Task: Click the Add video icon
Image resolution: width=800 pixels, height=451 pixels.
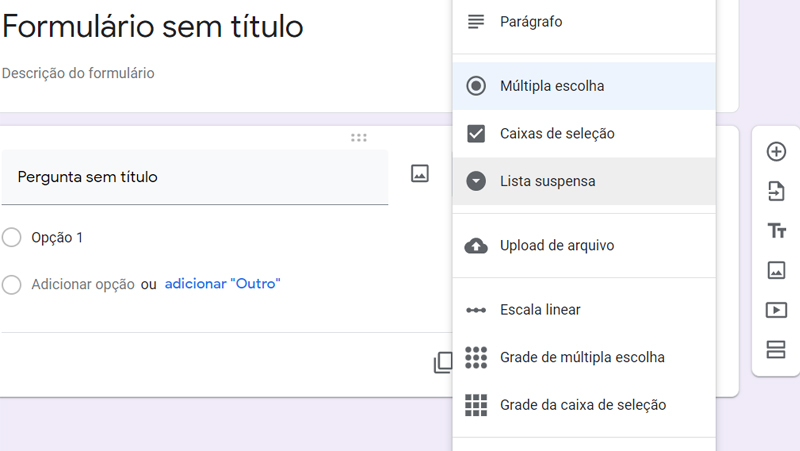Action: pyautogui.click(x=776, y=310)
